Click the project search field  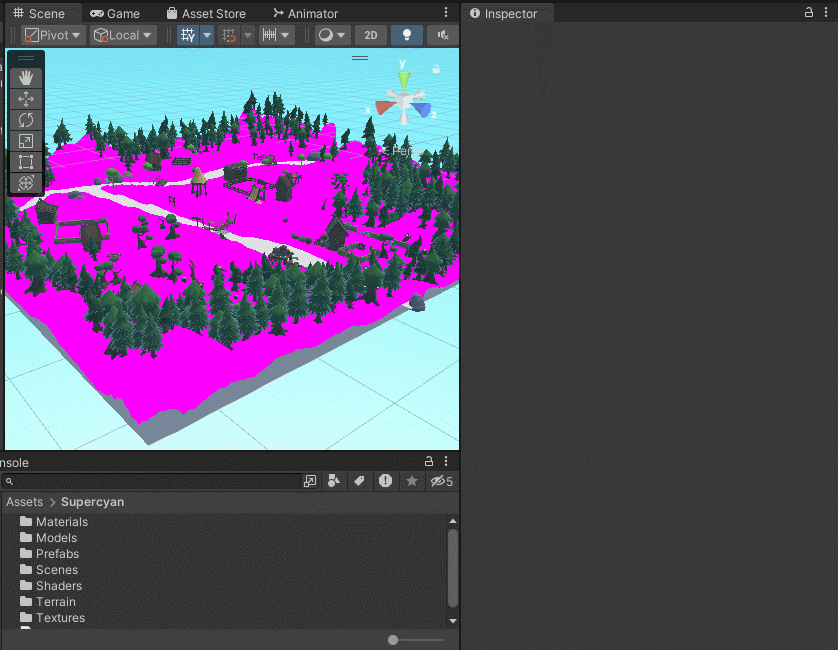click(152, 481)
